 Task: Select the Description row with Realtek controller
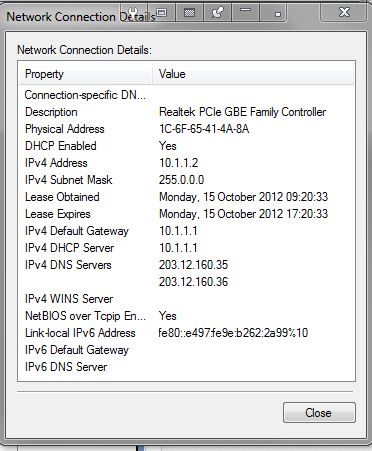(x=186, y=112)
